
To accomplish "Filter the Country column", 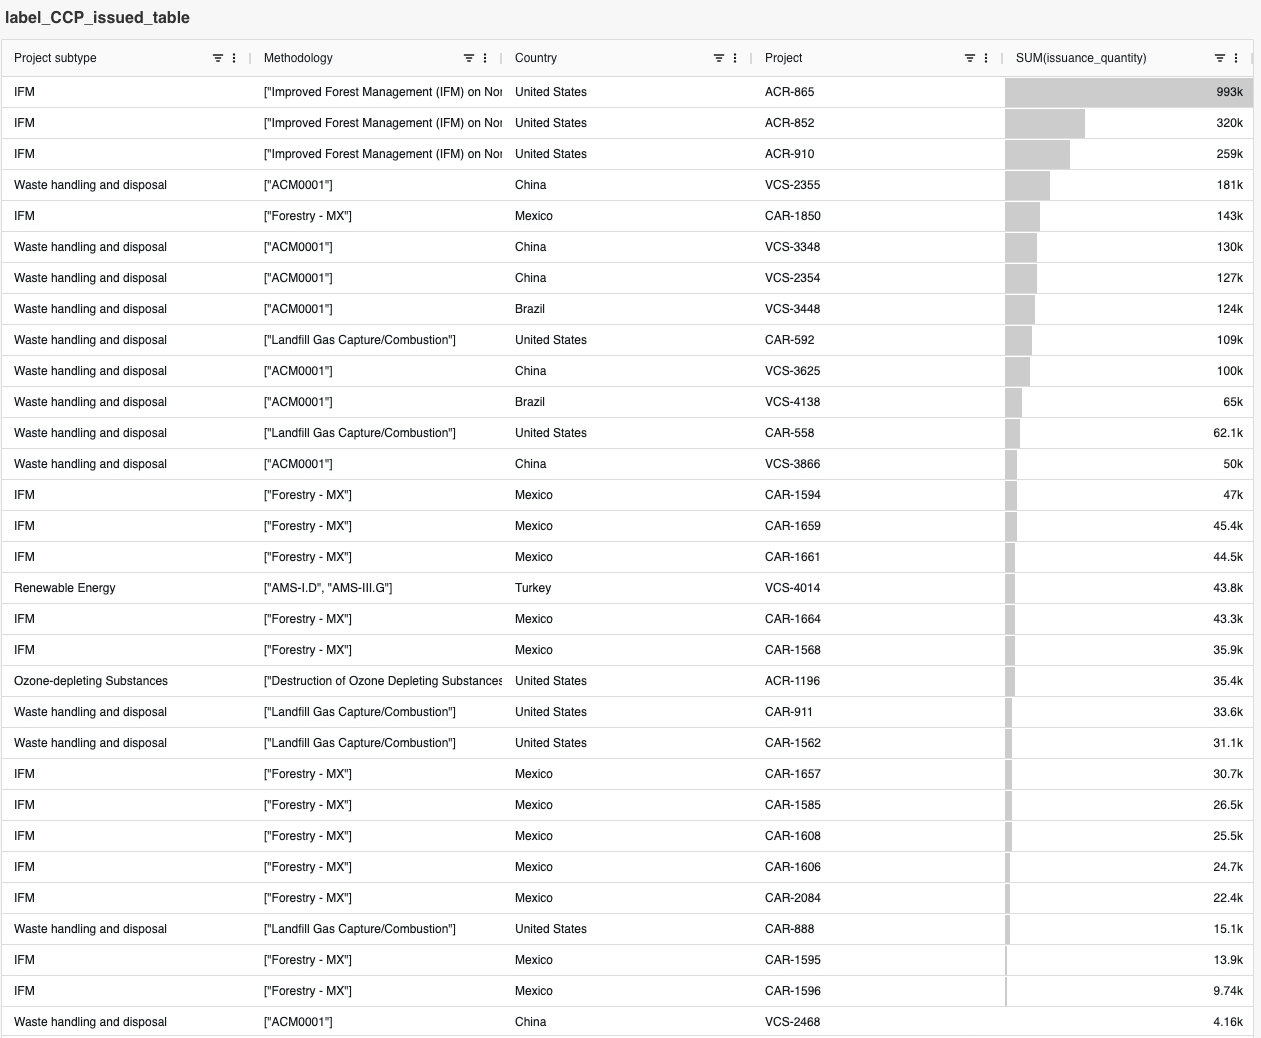I will (x=719, y=58).
